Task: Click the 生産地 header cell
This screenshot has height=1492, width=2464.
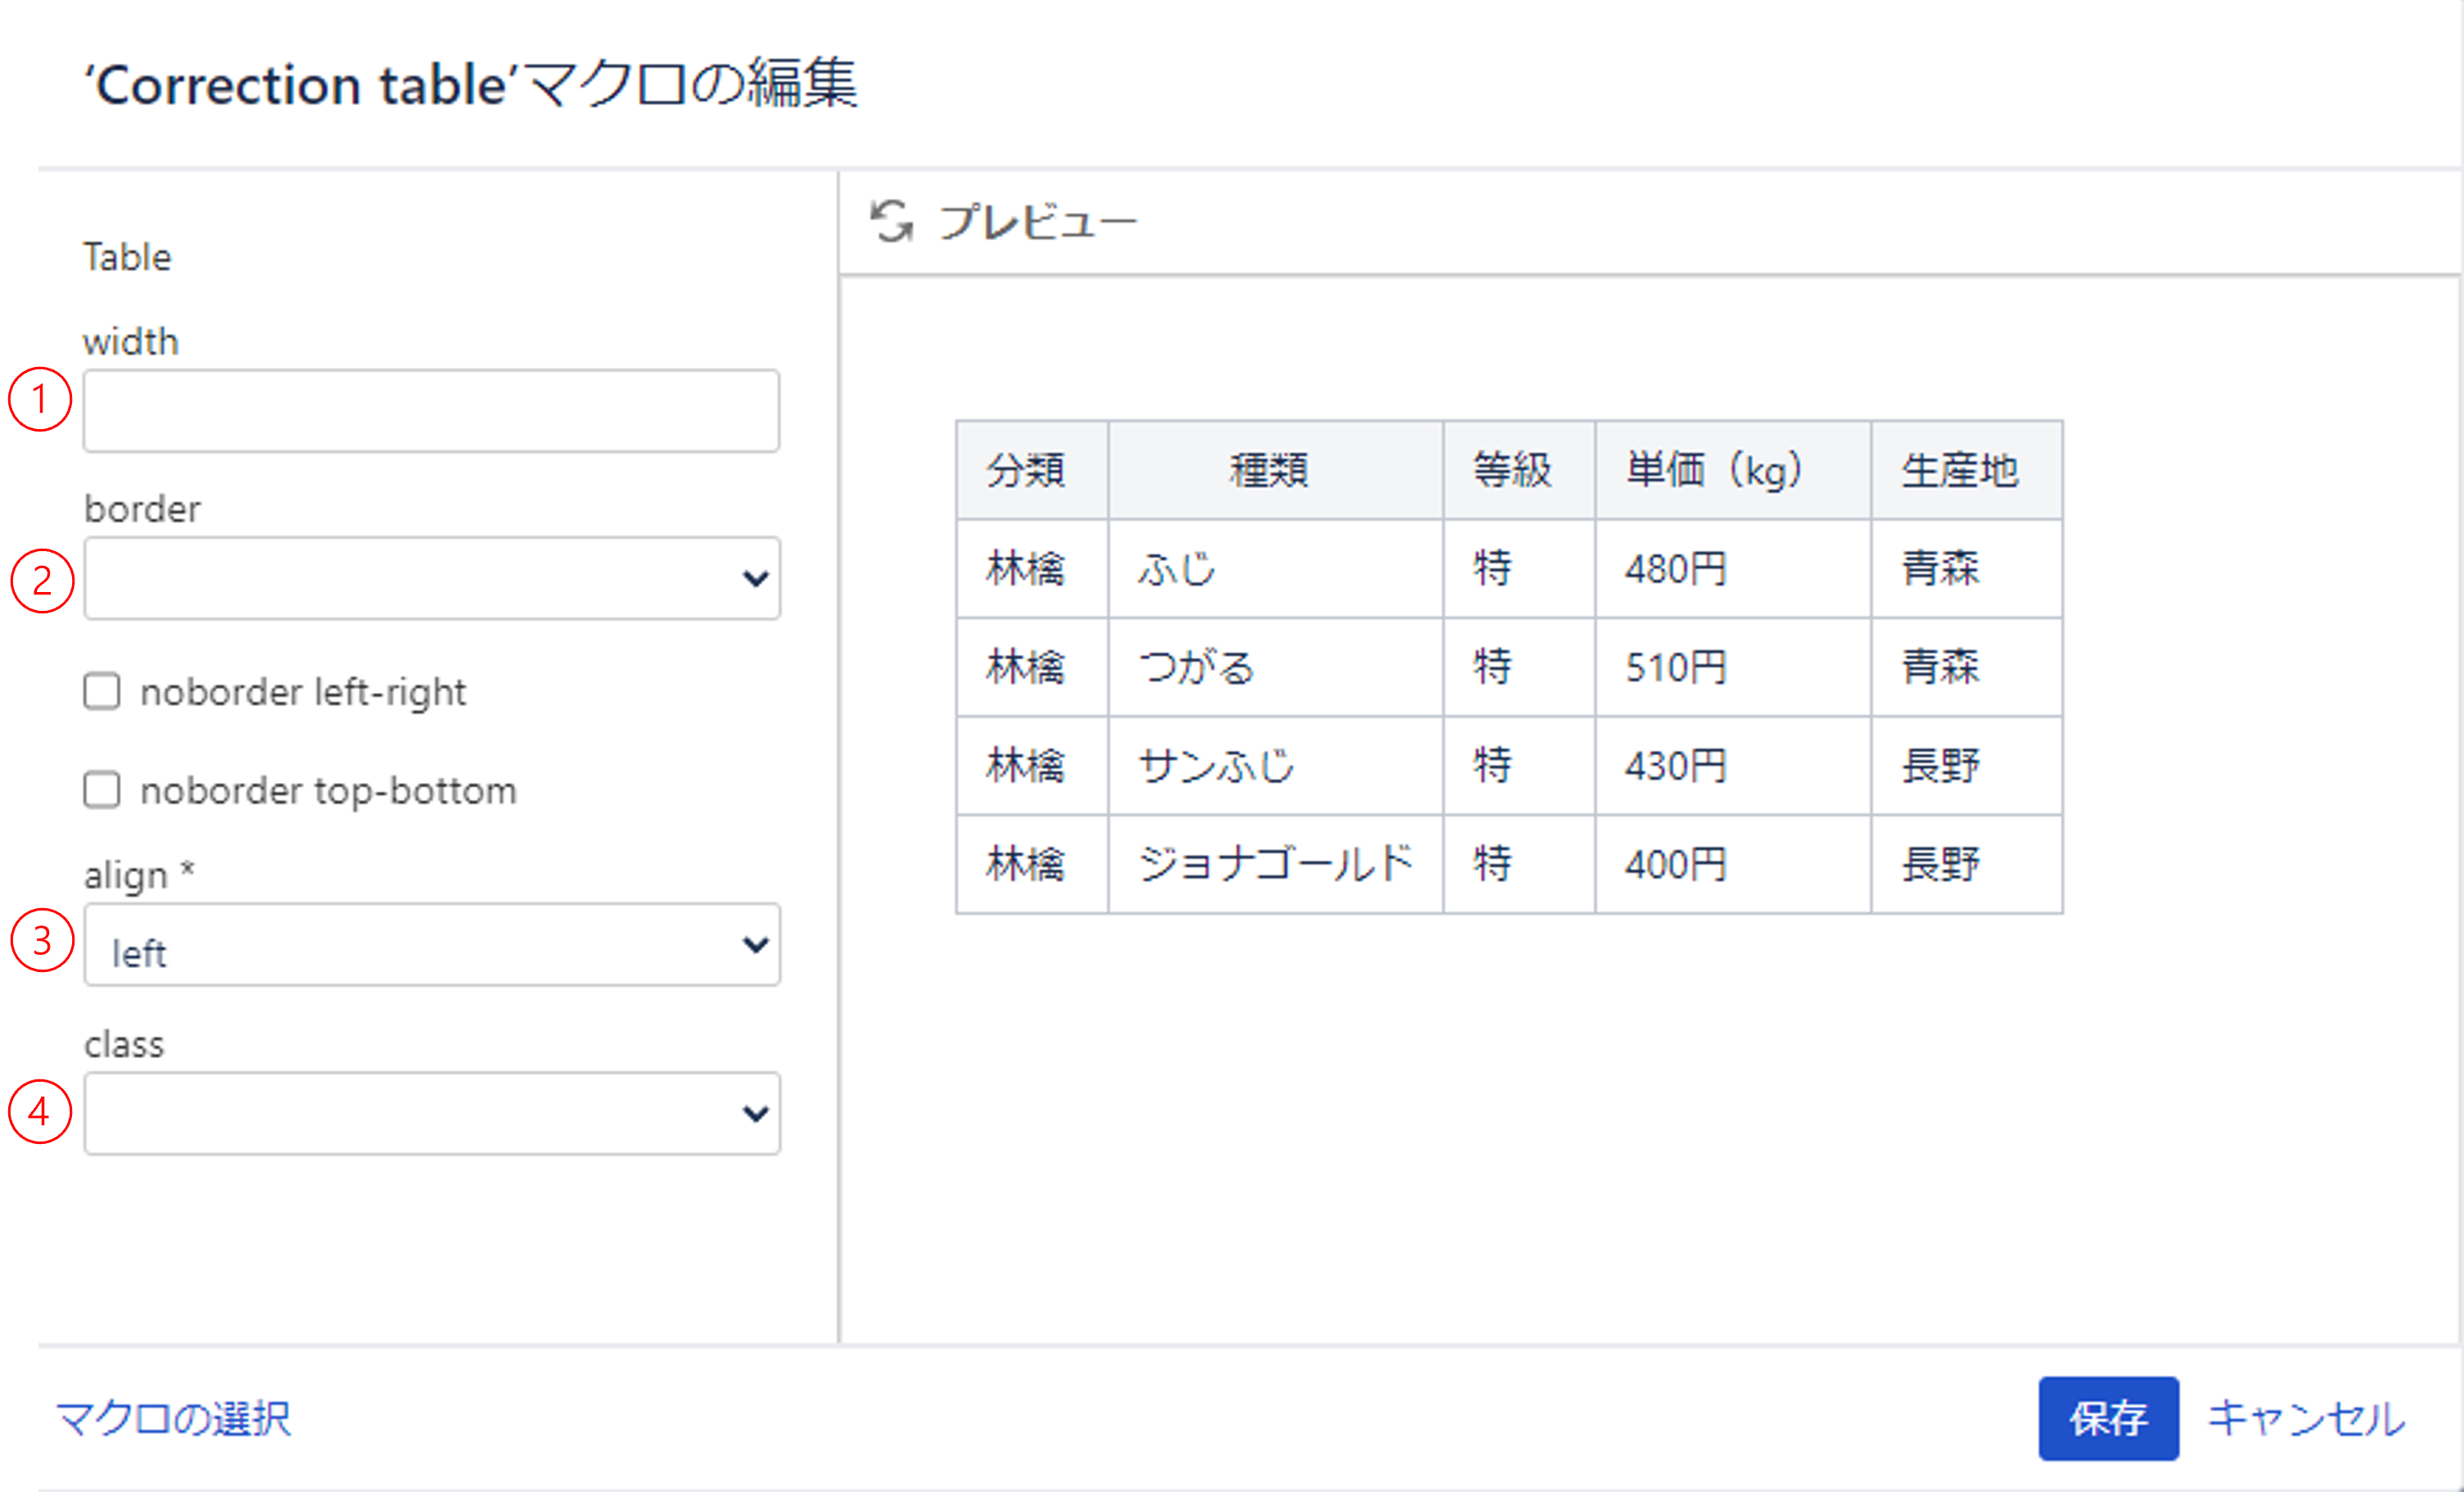Action: pyautogui.click(x=1967, y=470)
